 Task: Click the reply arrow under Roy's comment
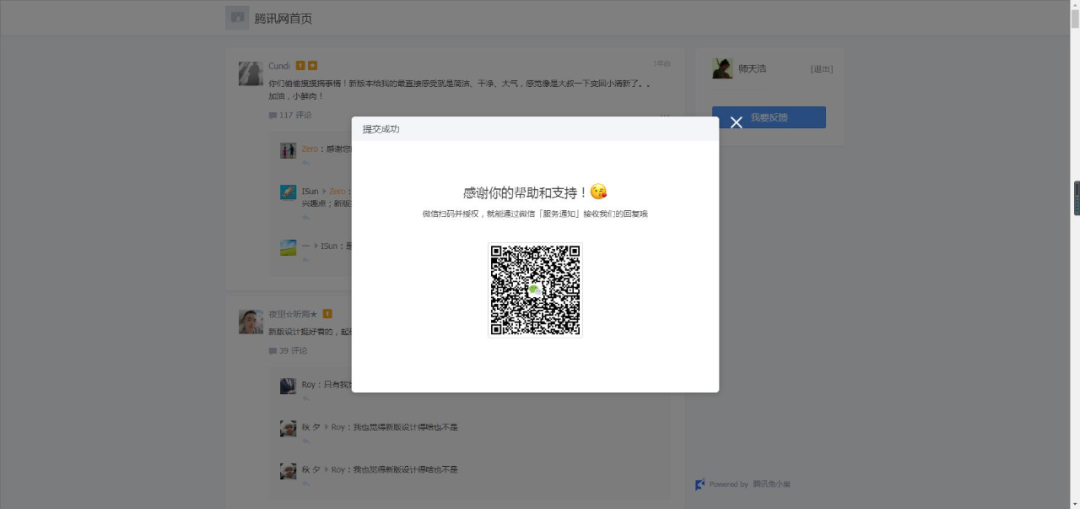pos(306,398)
